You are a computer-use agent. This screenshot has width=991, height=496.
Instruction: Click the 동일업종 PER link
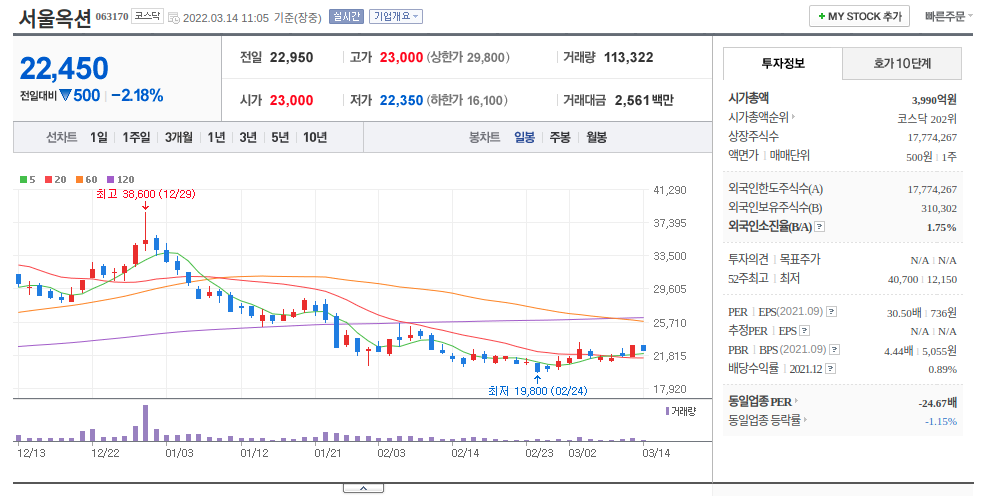click(x=763, y=402)
